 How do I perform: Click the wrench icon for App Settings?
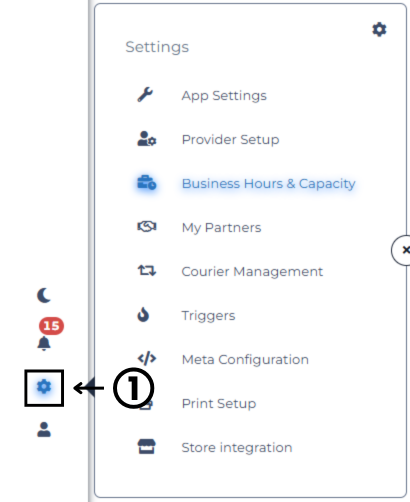tap(145, 95)
